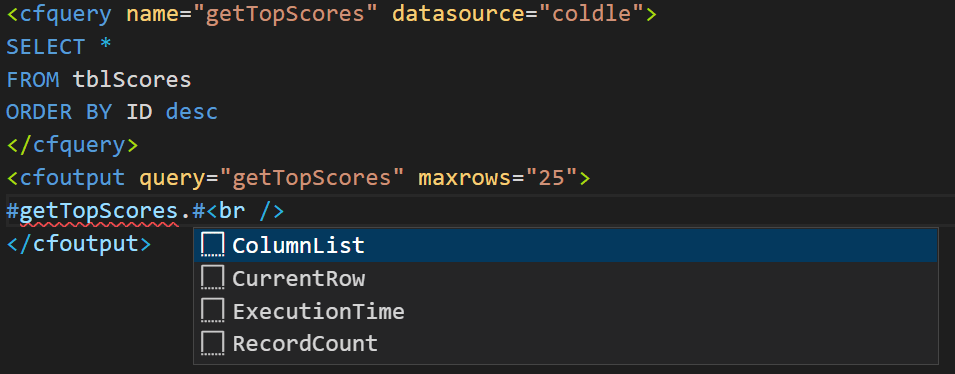Click the ExecutionTime property icon
Screen dimensions: 955x374
pos(213,311)
